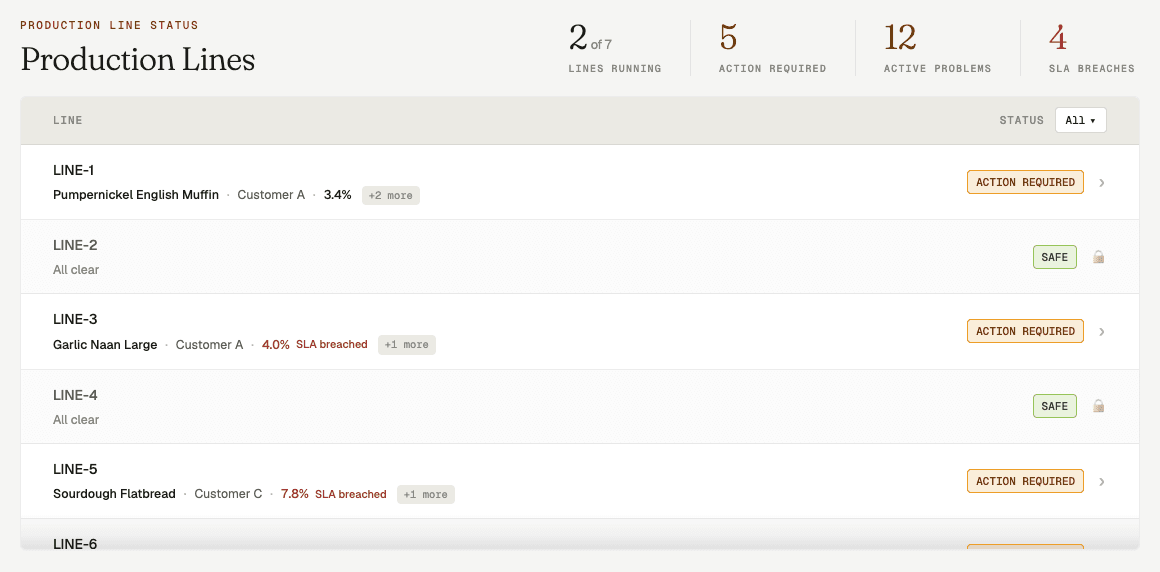
Task: Open the Status filter dropdown showing All
Action: coord(1081,120)
